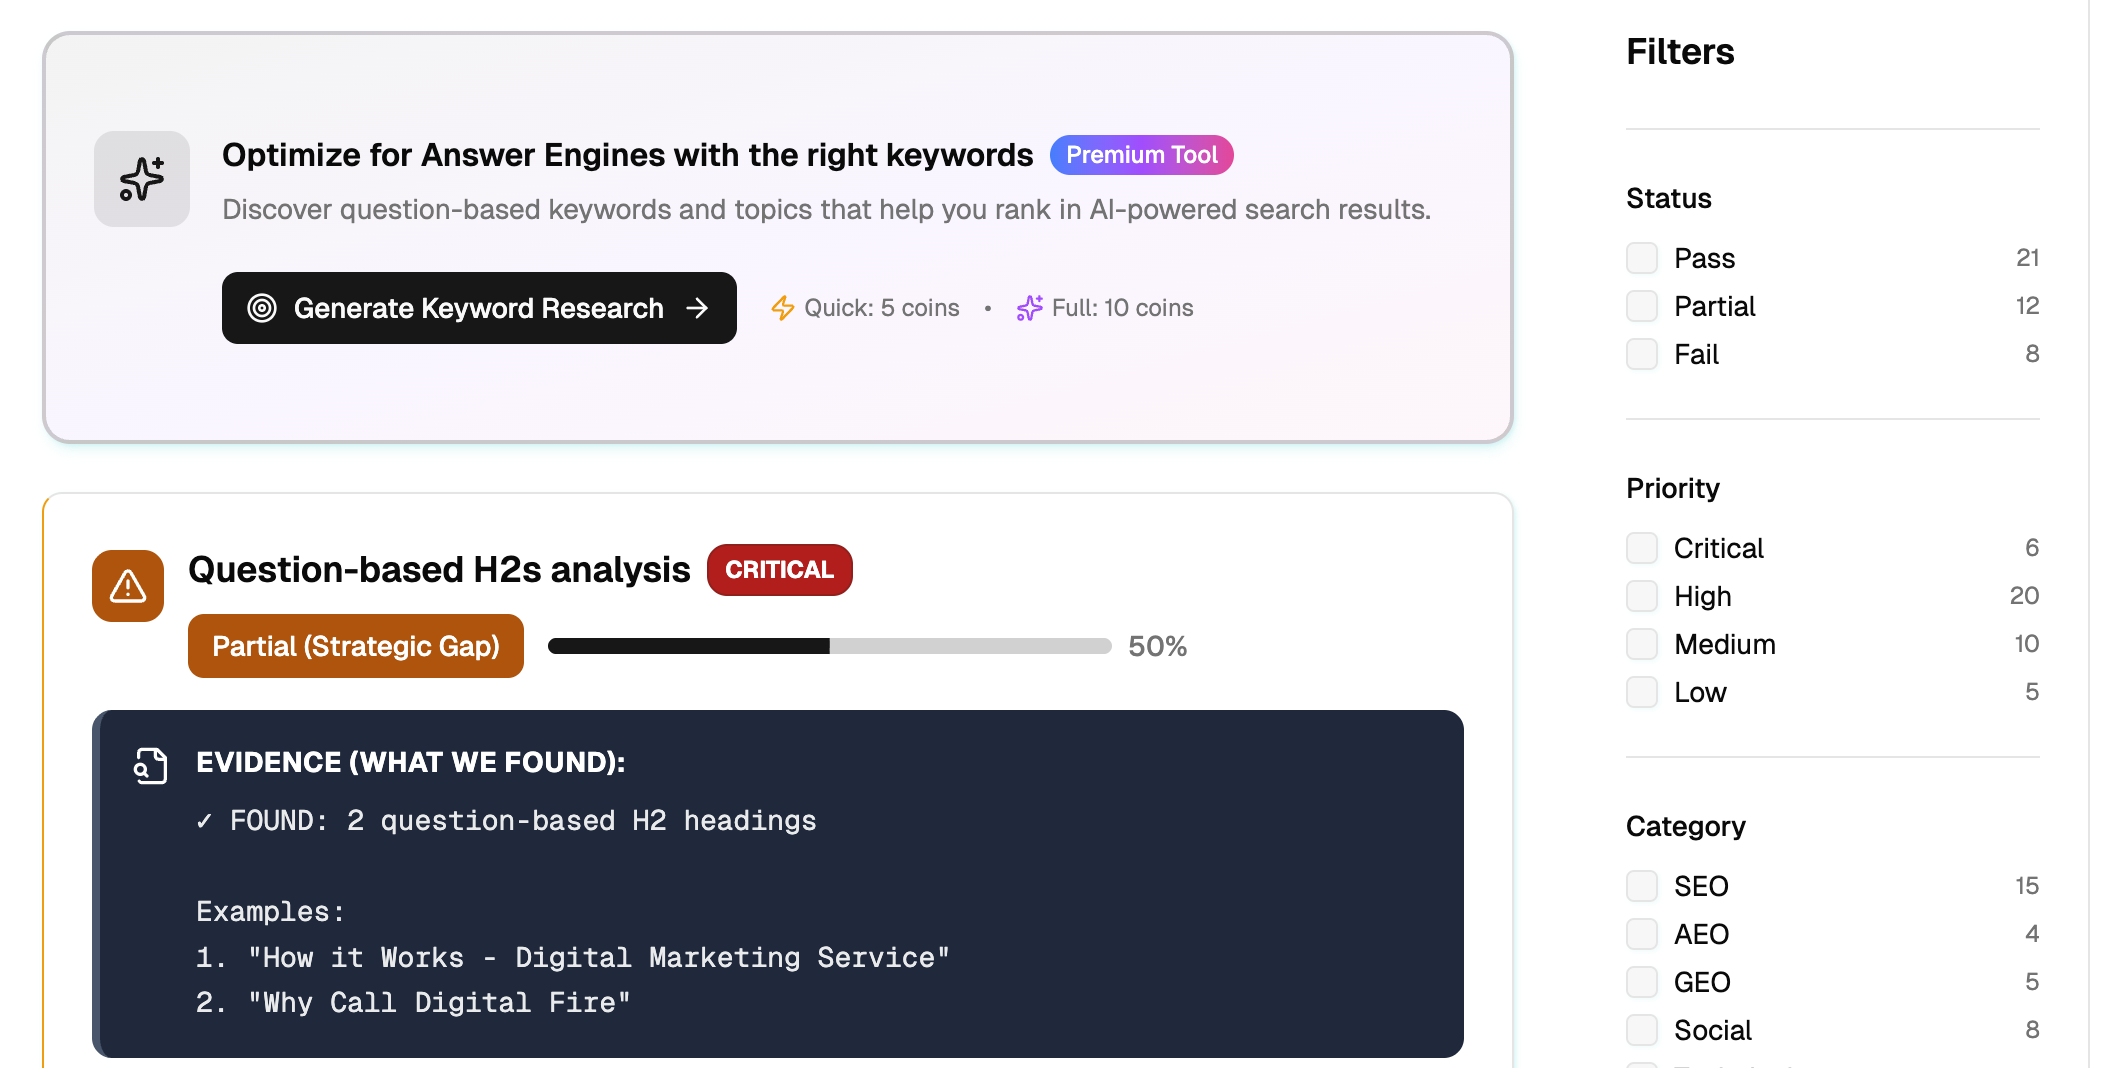Viewport: 2106px width, 1068px height.
Task: Enable the Low priority filter
Action: tap(1642, 692)
